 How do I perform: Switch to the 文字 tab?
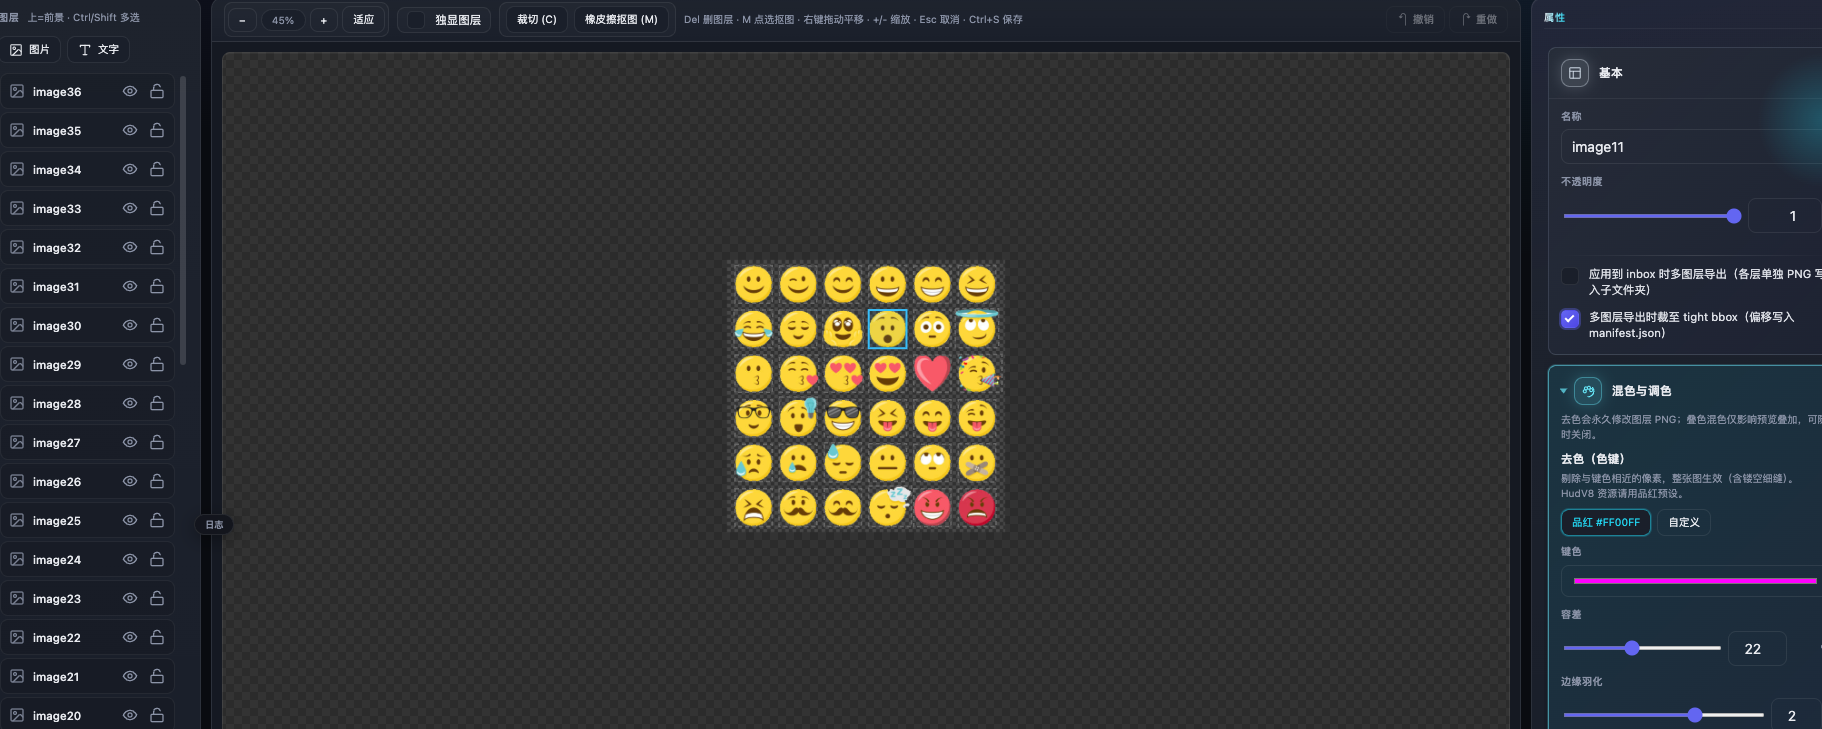click(98, 49)
